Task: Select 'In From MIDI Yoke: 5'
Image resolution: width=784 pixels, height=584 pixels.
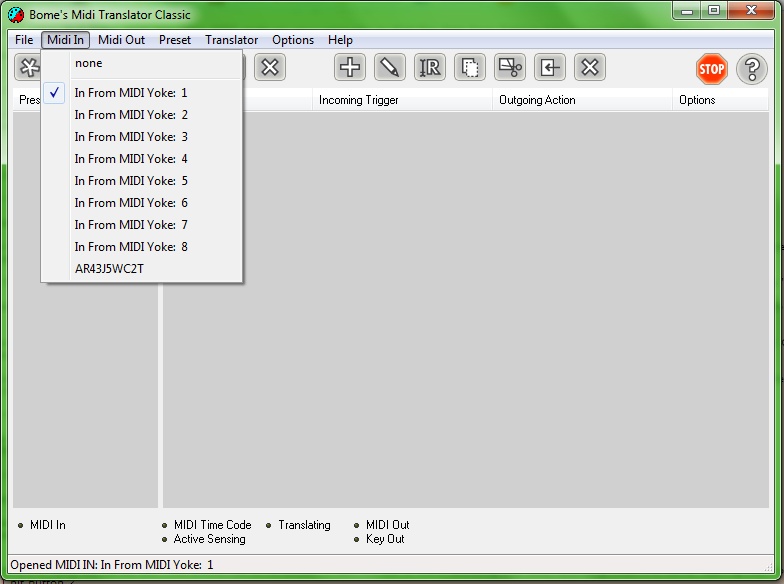Action: (142, 181)
